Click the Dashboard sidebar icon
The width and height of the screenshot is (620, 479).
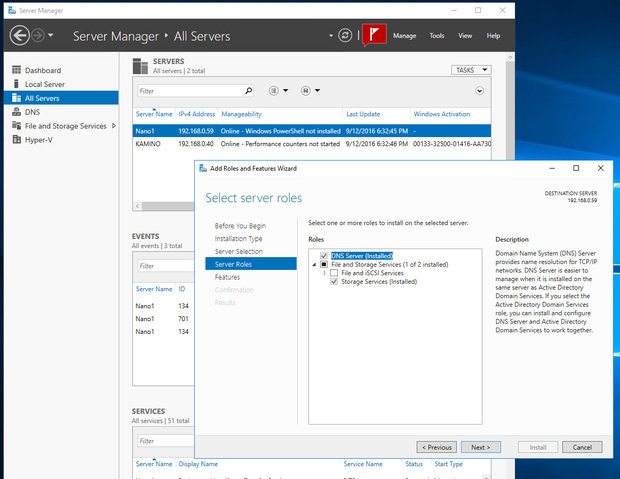click(16, 71)
